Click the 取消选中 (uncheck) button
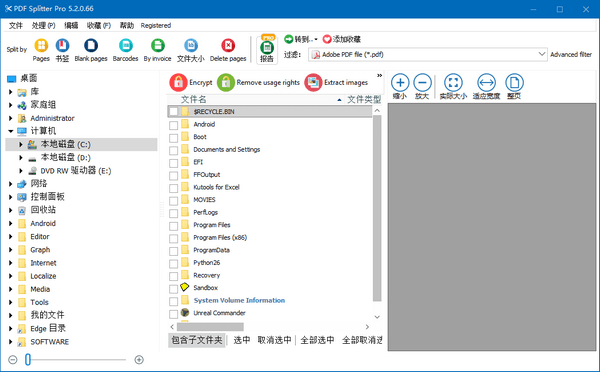600x372 pixels. 274,340
